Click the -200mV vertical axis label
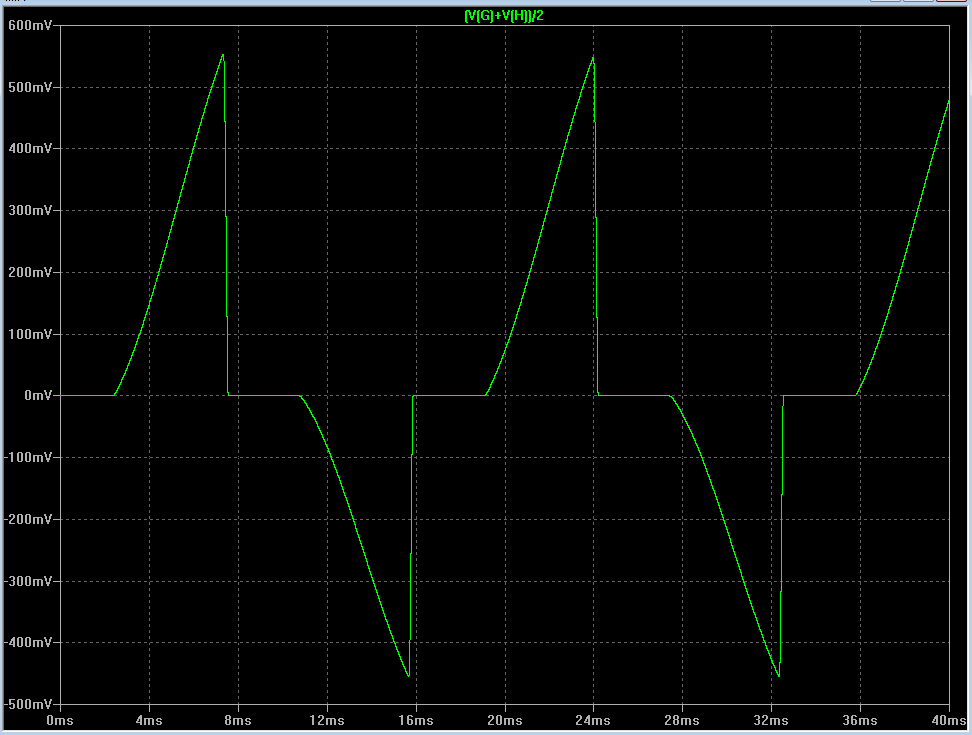Screen dimensions: 972x735 pyautogui.click(x=28, y=520)
